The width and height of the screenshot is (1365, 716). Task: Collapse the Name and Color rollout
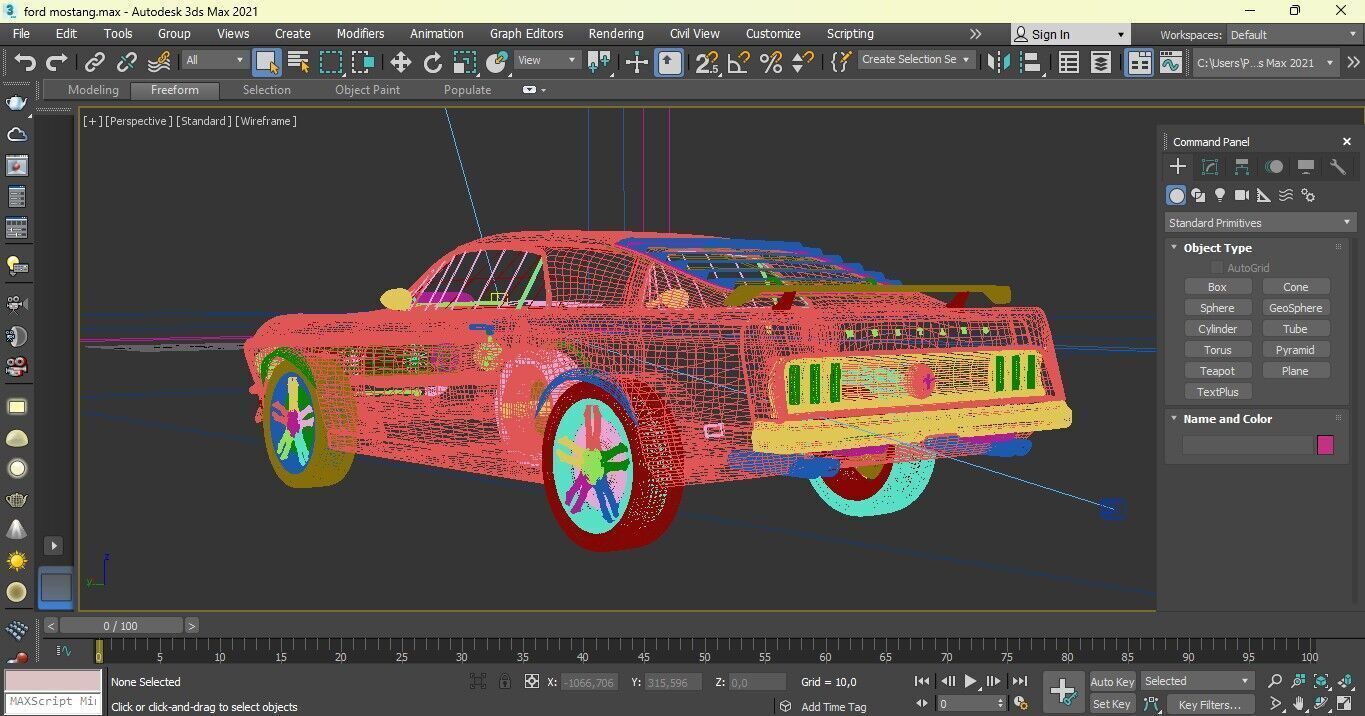coord(1227,419)
